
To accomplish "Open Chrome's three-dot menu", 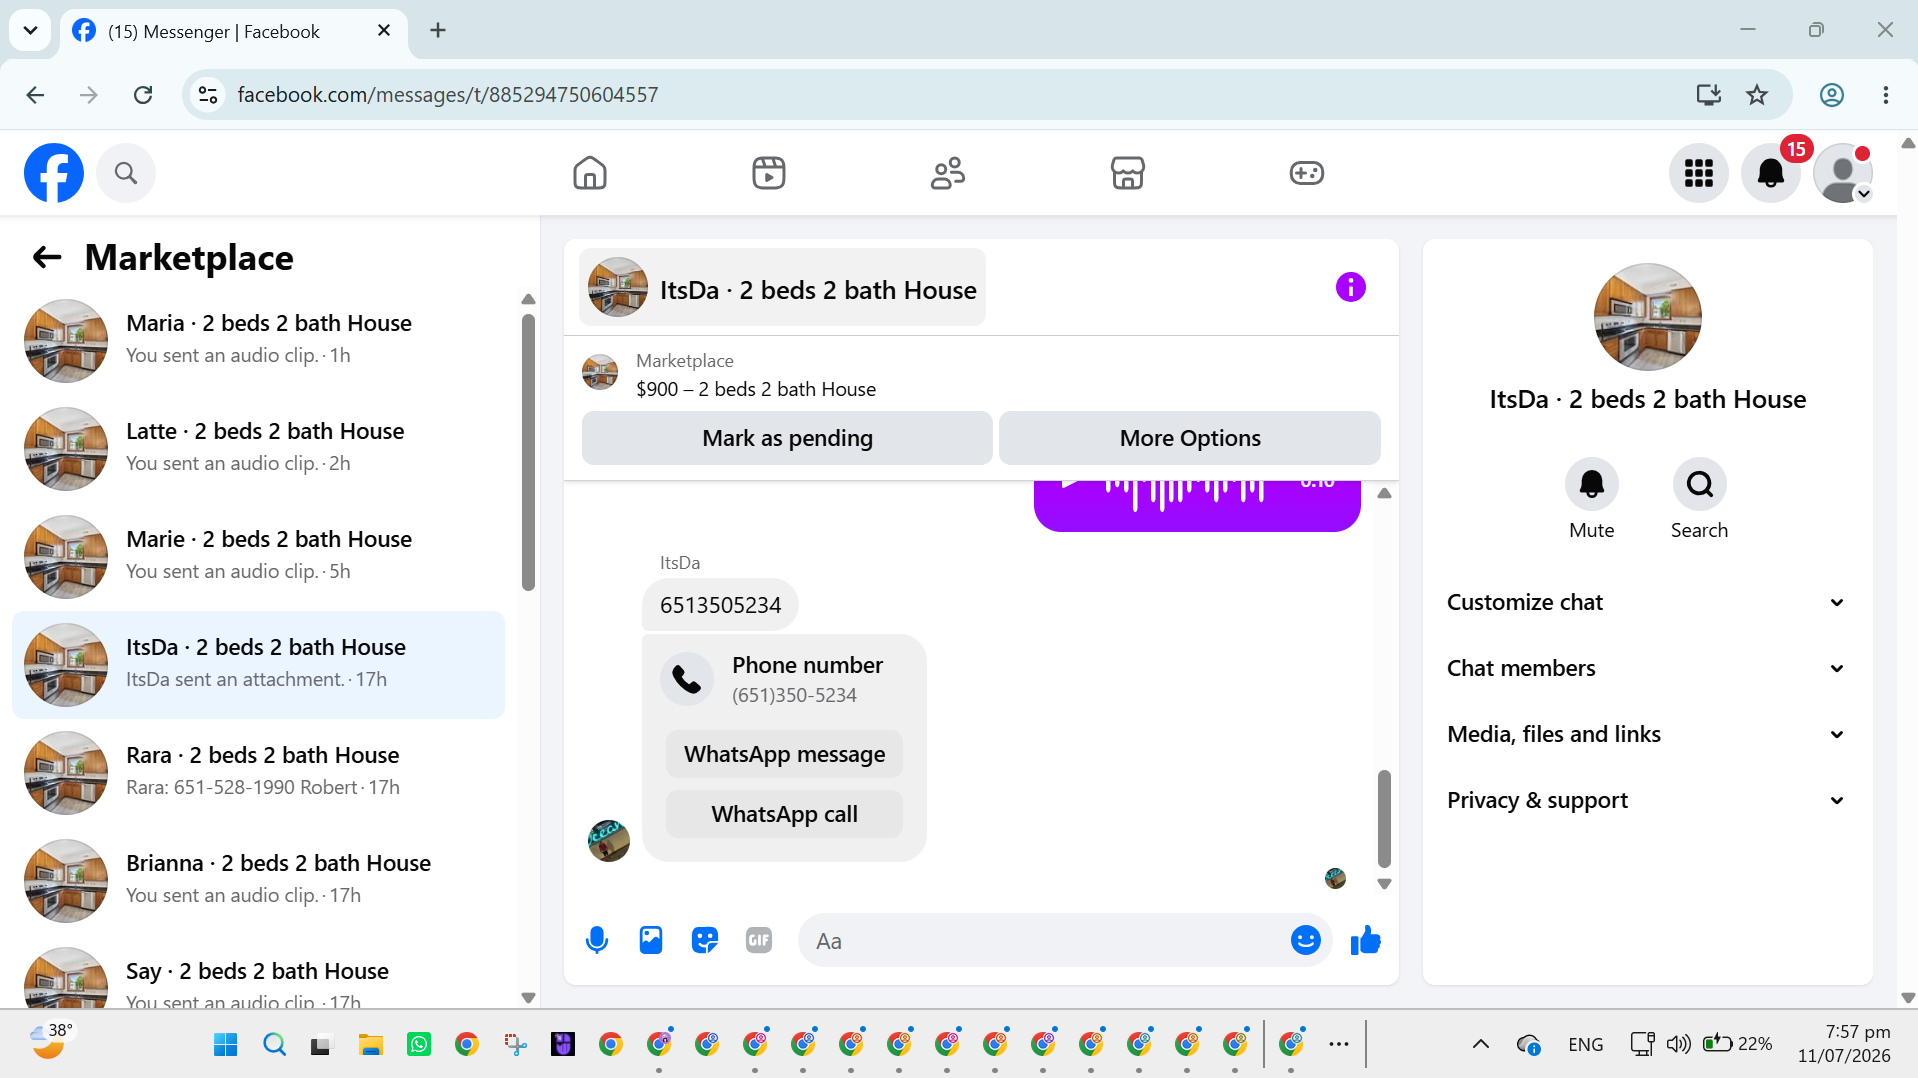I will tap(1886, 95).
